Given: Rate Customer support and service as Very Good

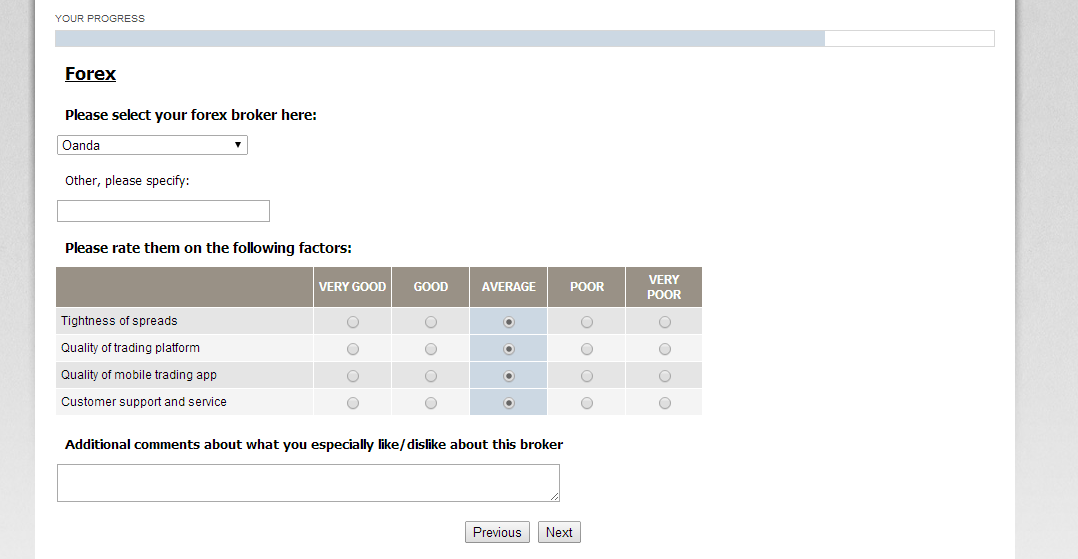Looking at the screenshot, I should [353, 403].
